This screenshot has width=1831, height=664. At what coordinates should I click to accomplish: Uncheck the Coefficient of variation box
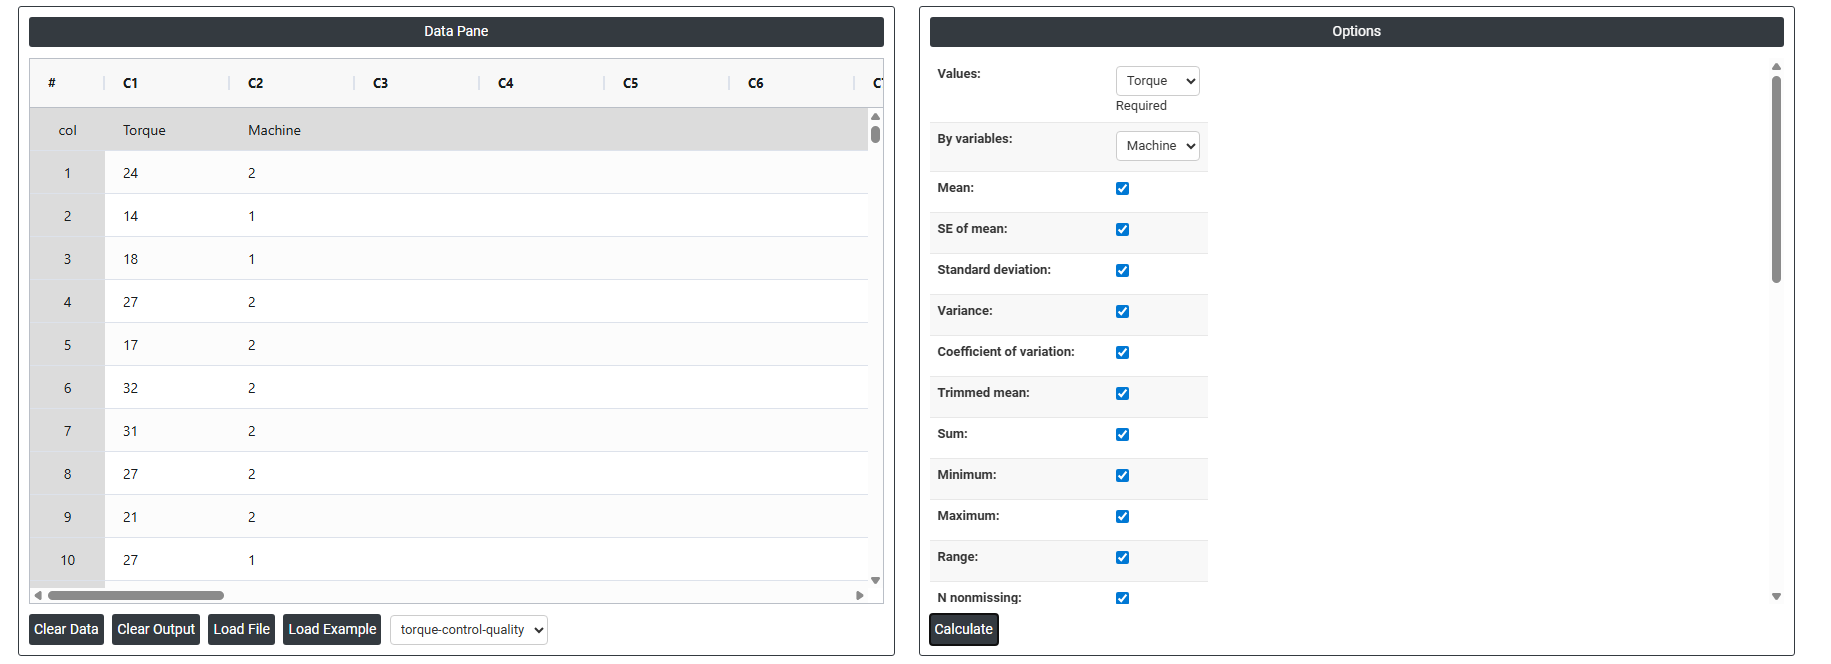[x=1122, y=353]
